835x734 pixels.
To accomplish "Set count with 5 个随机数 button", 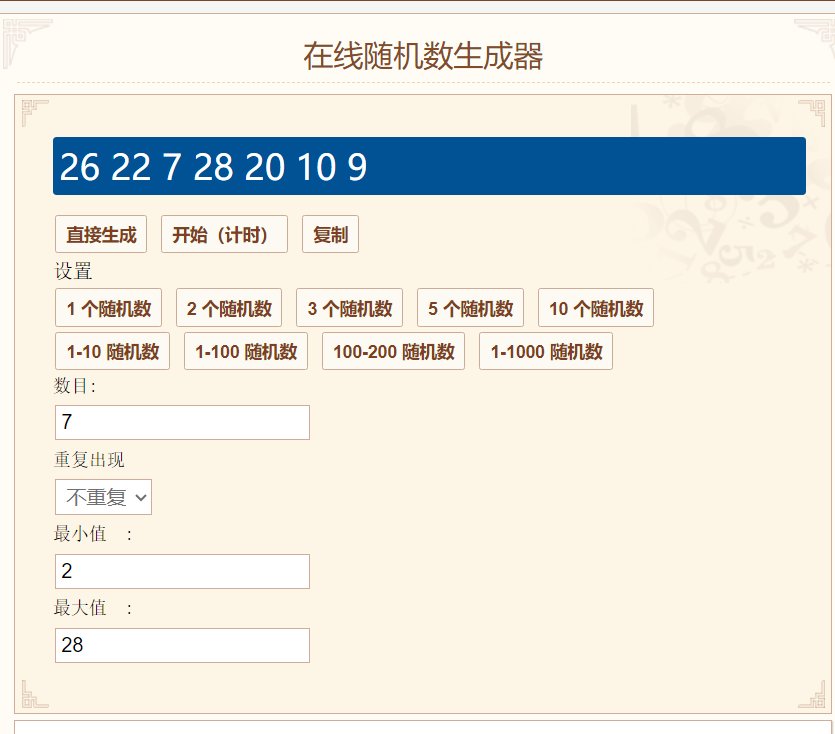I will click(x=470, y=308).
